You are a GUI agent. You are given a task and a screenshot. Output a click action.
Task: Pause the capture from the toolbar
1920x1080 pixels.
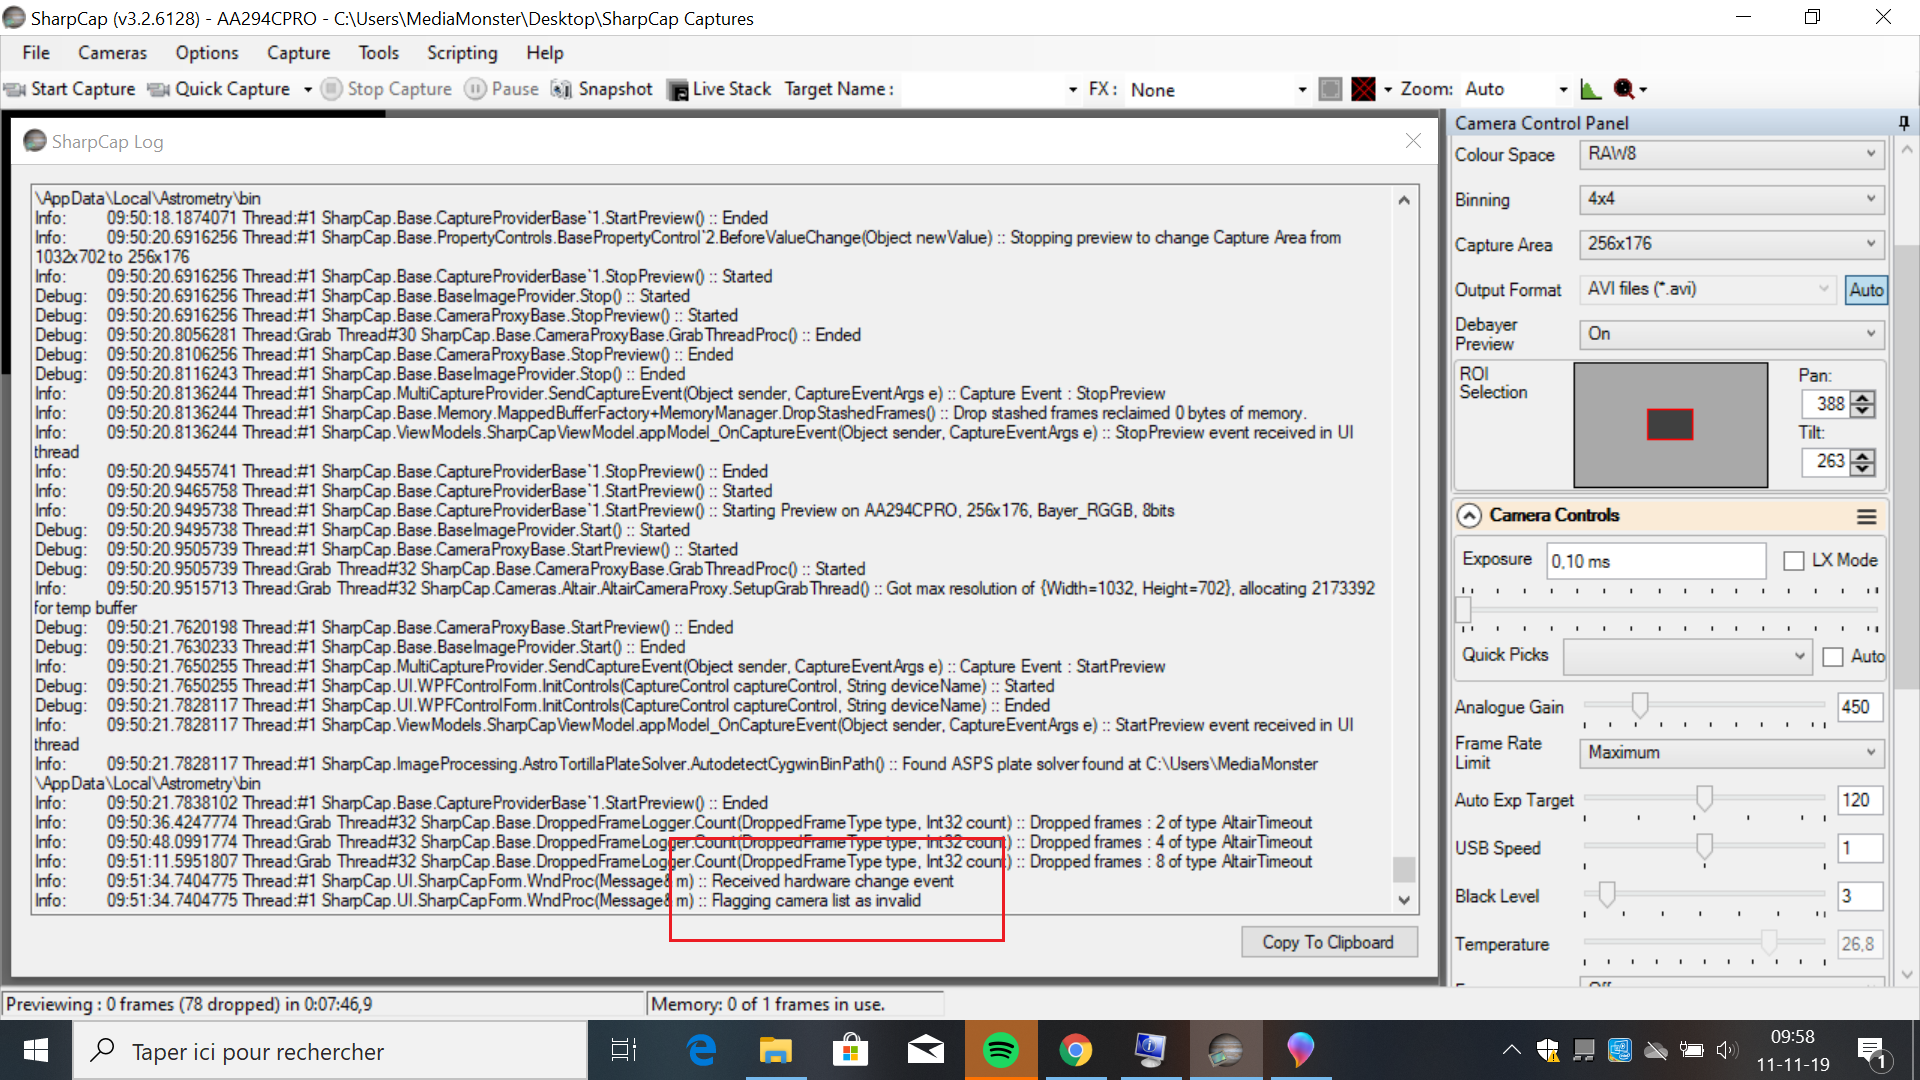tap(502, 89)
